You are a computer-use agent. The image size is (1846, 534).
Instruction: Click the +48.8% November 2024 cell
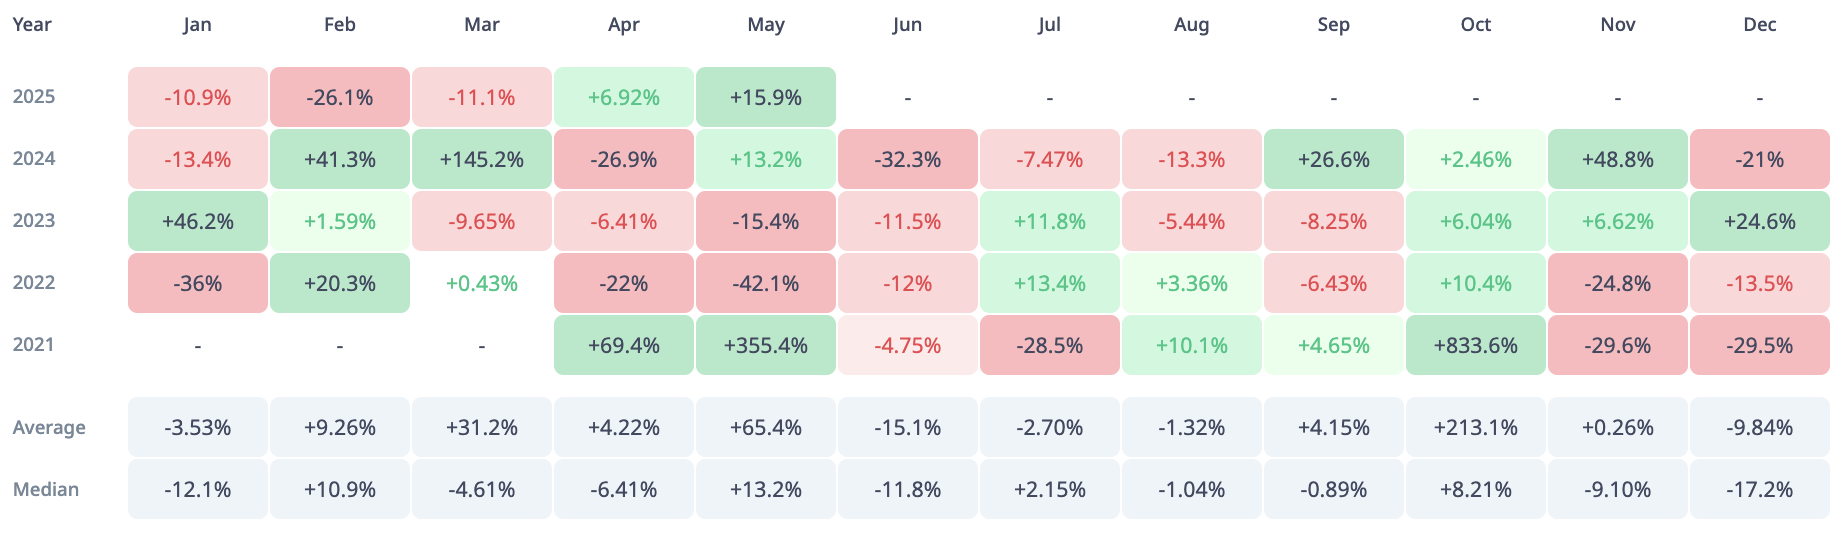tap(1617, 159)
